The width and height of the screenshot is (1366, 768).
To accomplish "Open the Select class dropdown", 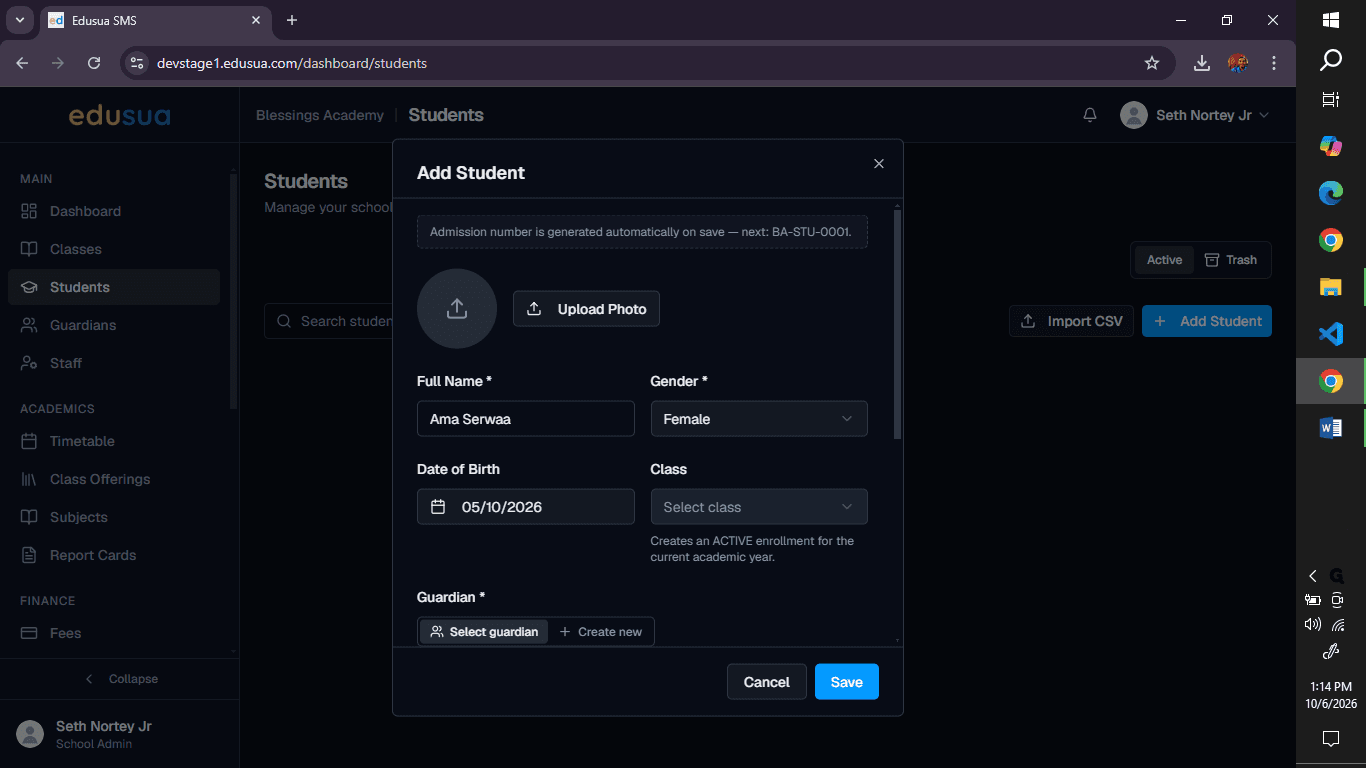I will [x=759, y=507].
